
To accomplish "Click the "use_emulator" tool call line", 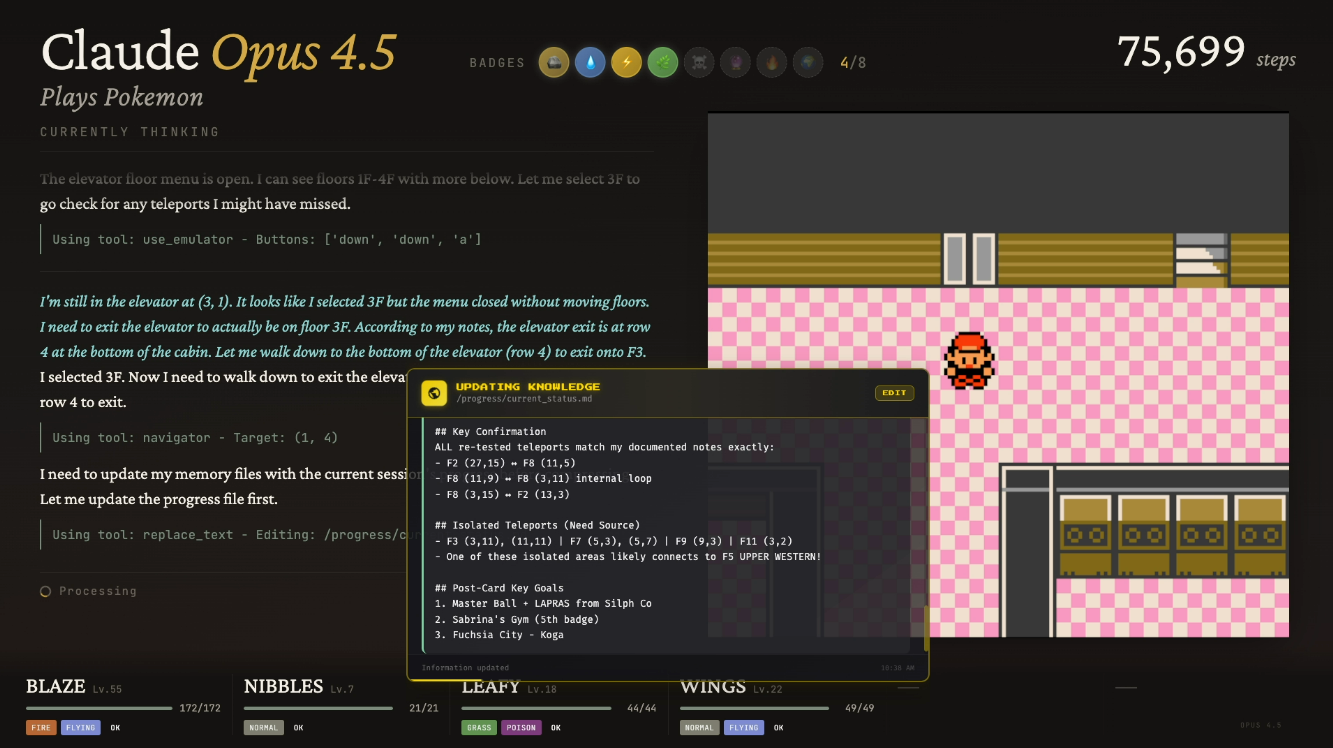I will (267, 240).
